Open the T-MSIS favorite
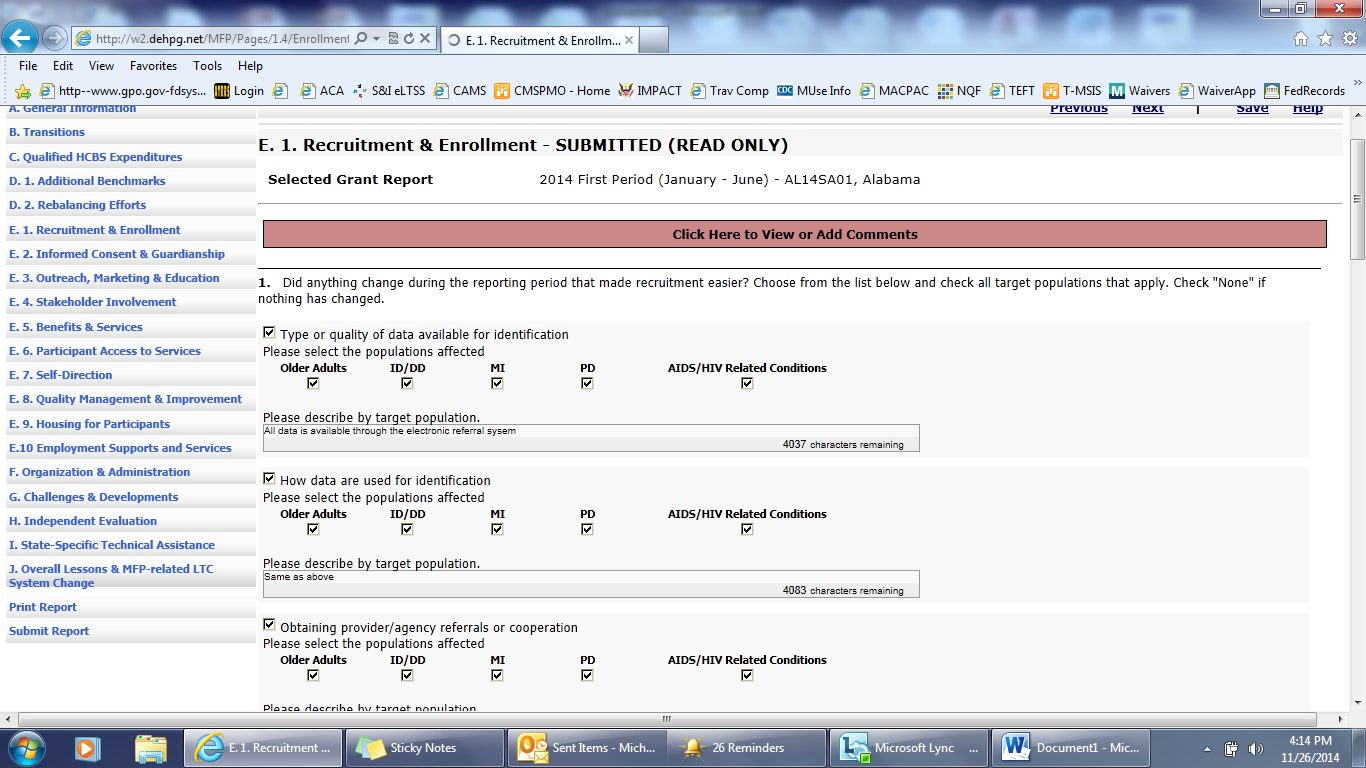The image size is (1366, 768). (x=1072, y=91)
